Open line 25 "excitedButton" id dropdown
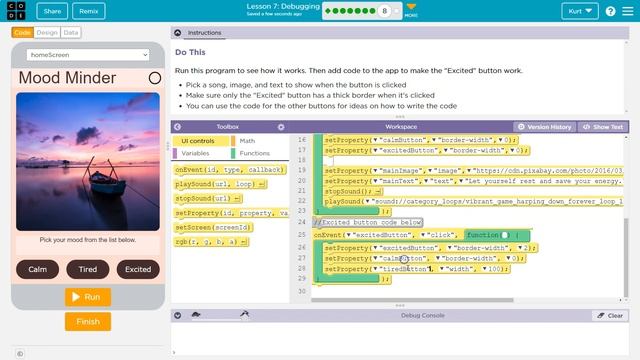The image size is (640, 360). coord(349,235)
